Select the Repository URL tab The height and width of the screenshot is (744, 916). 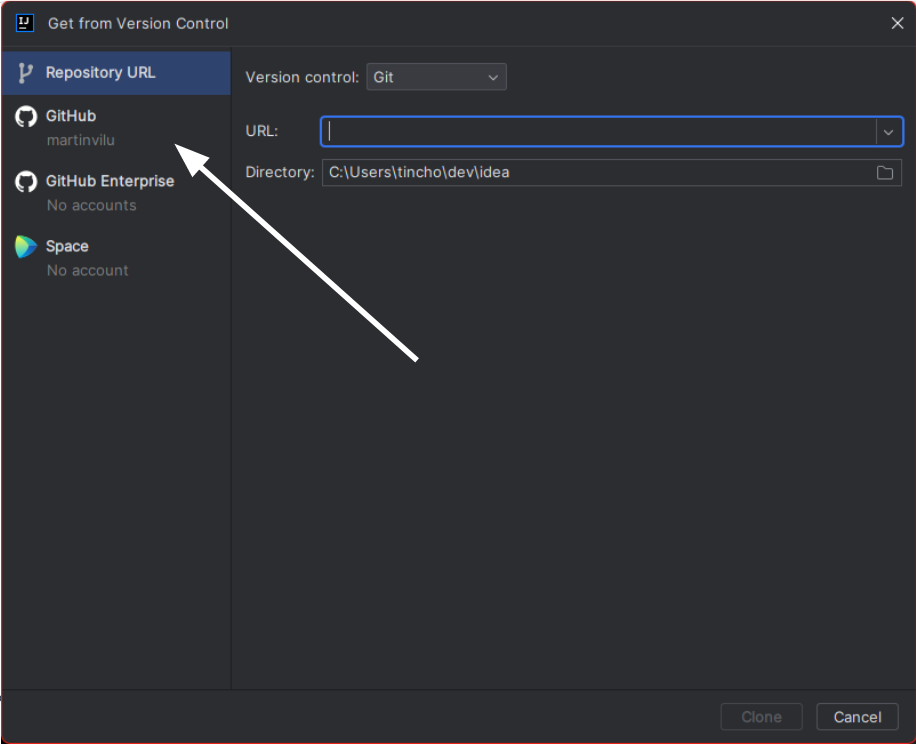pos(100,73)
